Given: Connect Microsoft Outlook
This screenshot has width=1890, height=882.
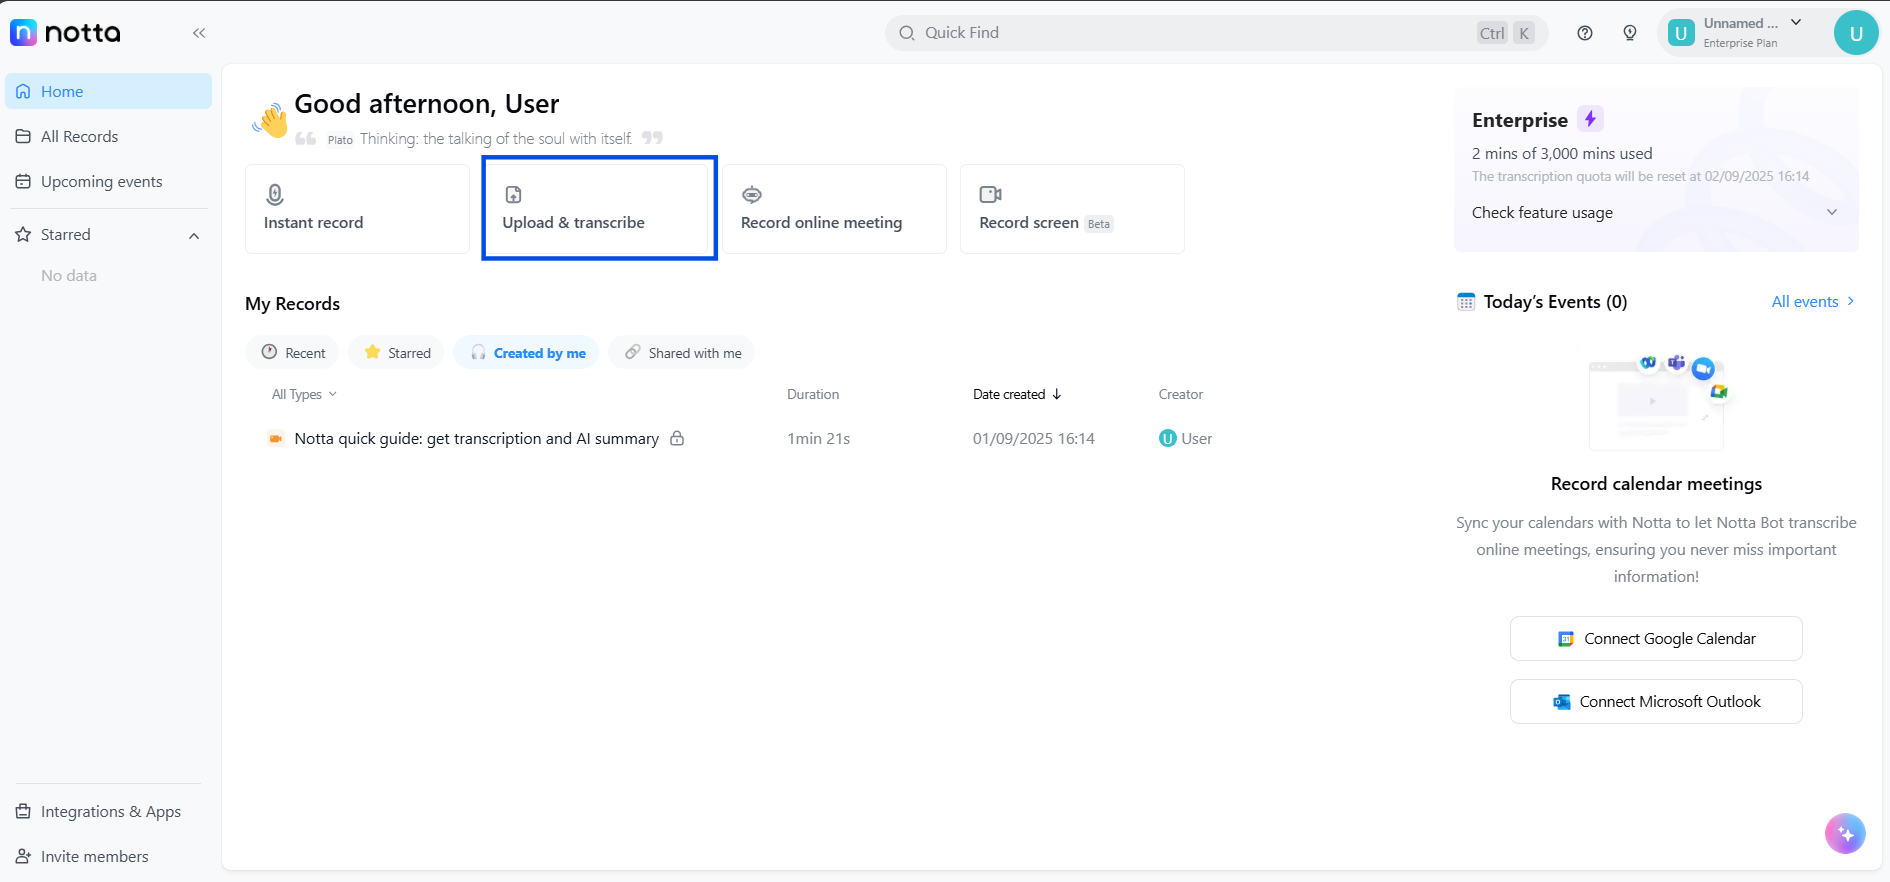Looking at the screenshot, I should click(x=1656, y=701).
